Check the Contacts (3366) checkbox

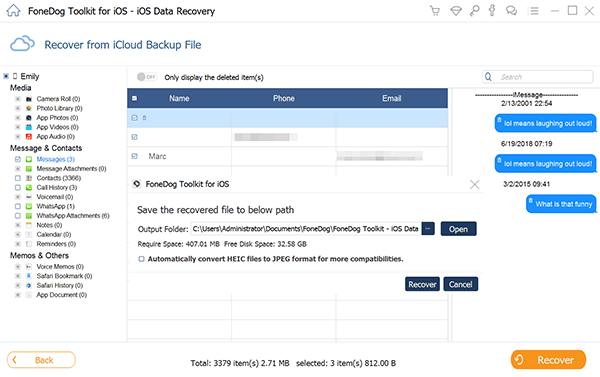coord(18,178)
